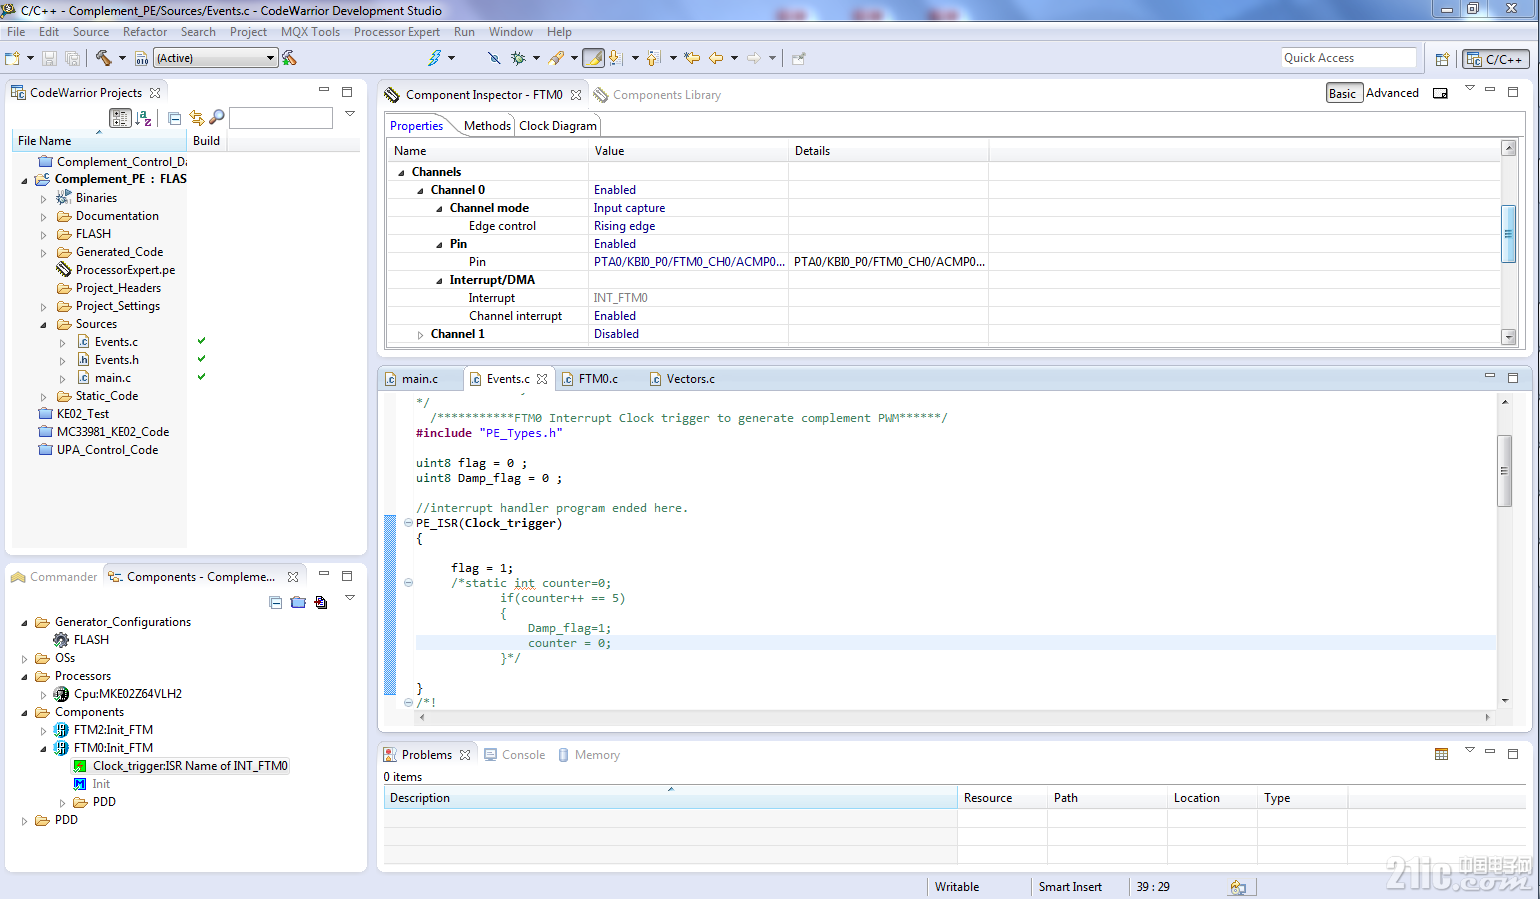The height and width of the screenshot is (899, 1540).
Task: Toggle the highlighted Mark Occurrences pencil icon
Action: pyautogui.click(x=593, y=58)
